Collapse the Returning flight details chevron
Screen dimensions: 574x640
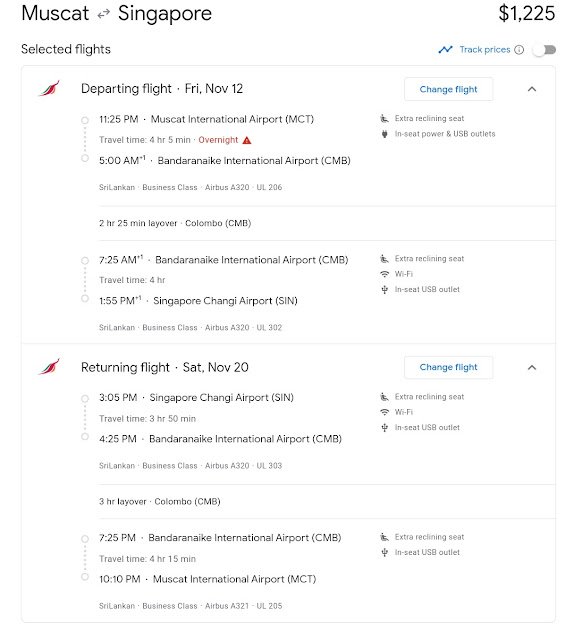[532, 368]
